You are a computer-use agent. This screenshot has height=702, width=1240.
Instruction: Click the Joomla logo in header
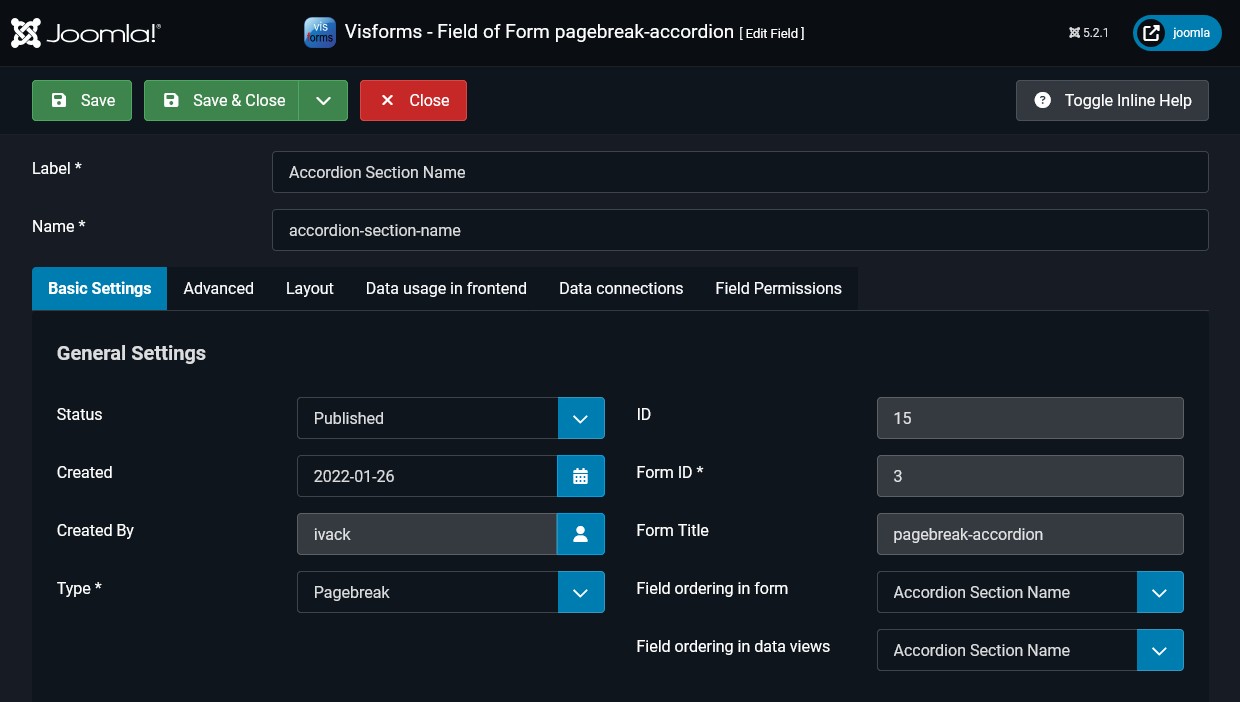point(86,33)
